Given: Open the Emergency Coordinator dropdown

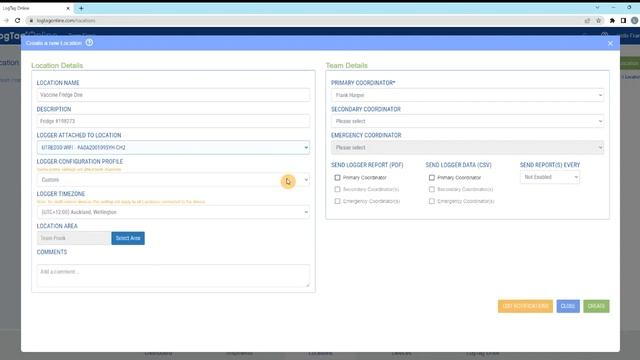Looking at the screenshot, I should pyautogui.click(x=467, y=147).
